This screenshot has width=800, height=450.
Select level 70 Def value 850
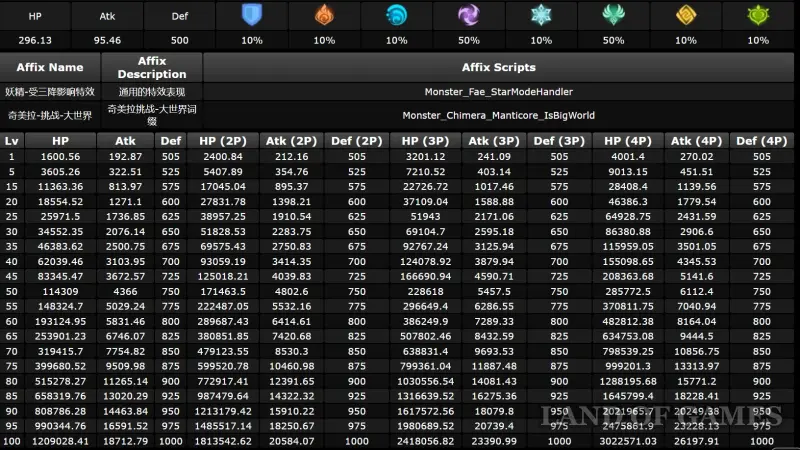pos(170,352)
